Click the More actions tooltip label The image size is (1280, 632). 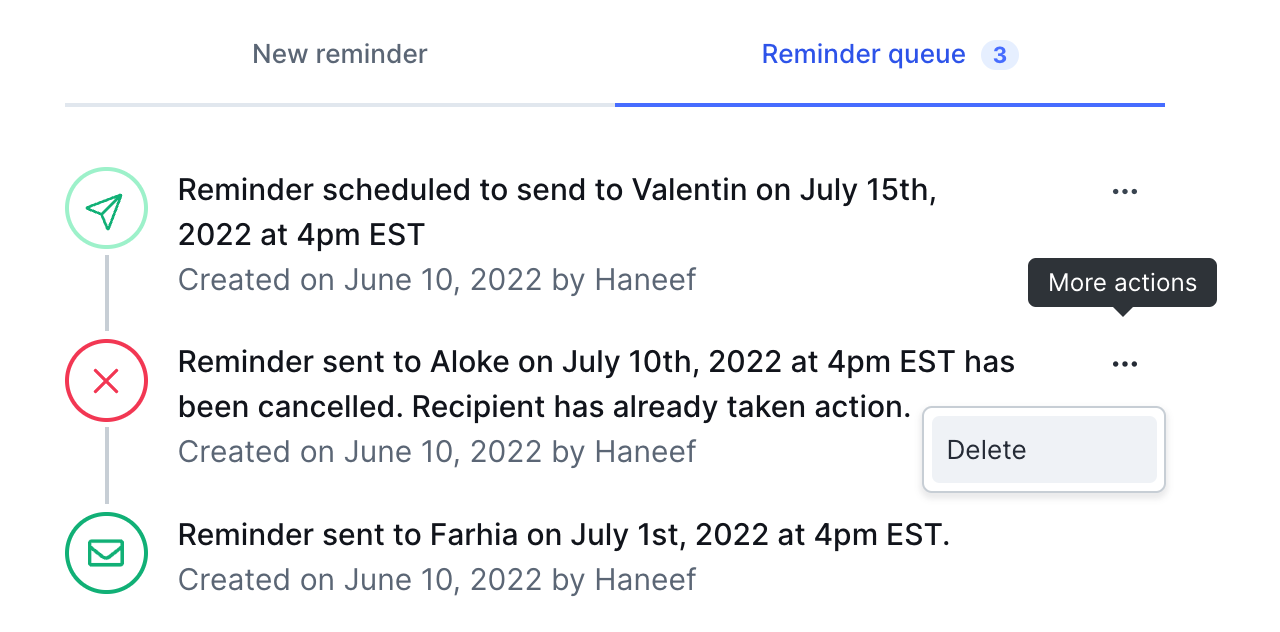pos(1121,282)
